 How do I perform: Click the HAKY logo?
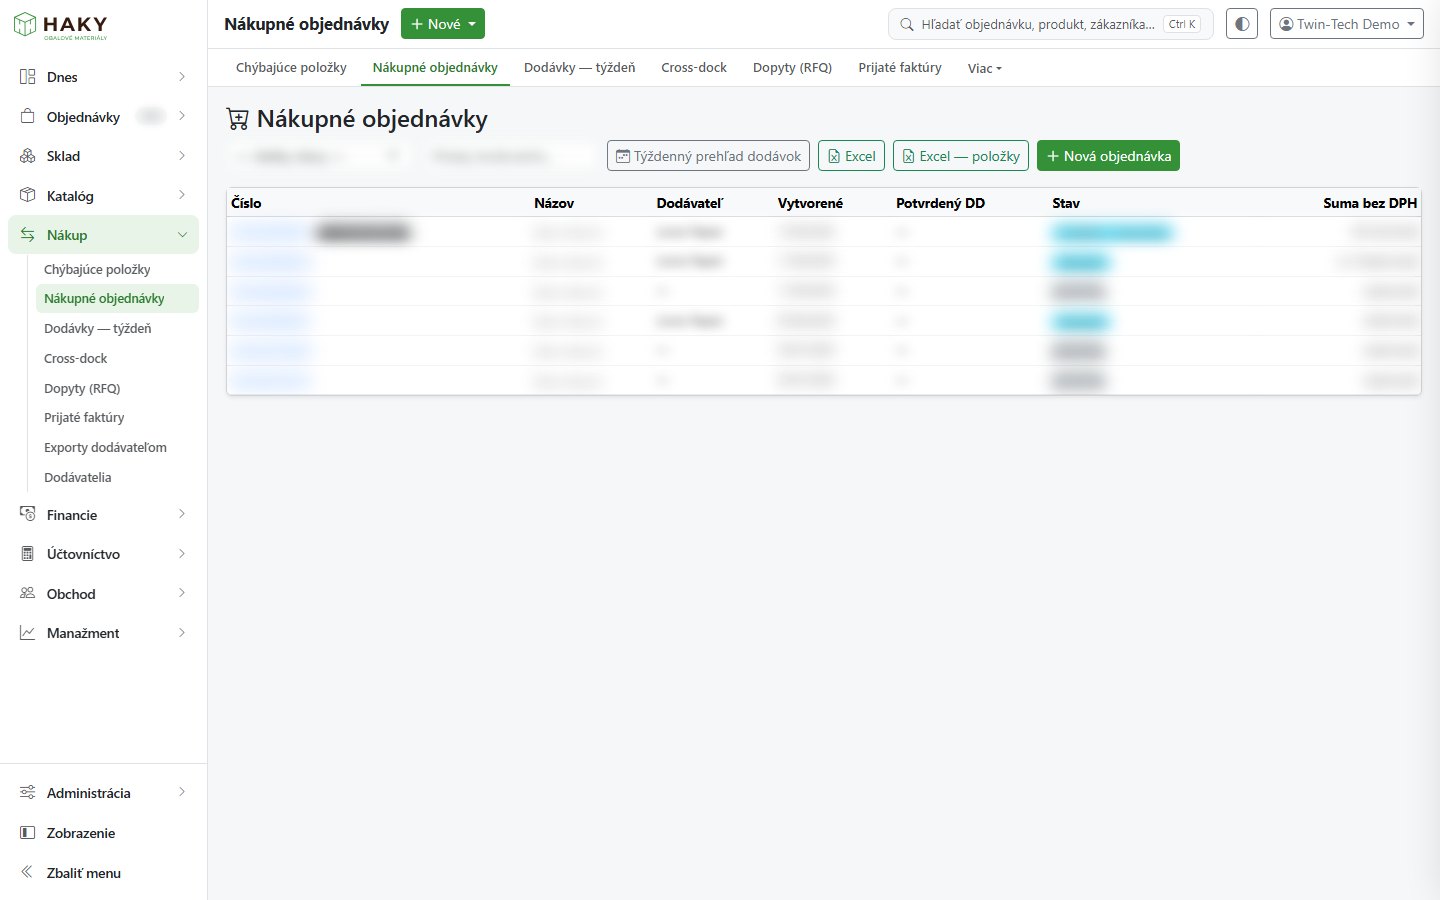[60, 25]
